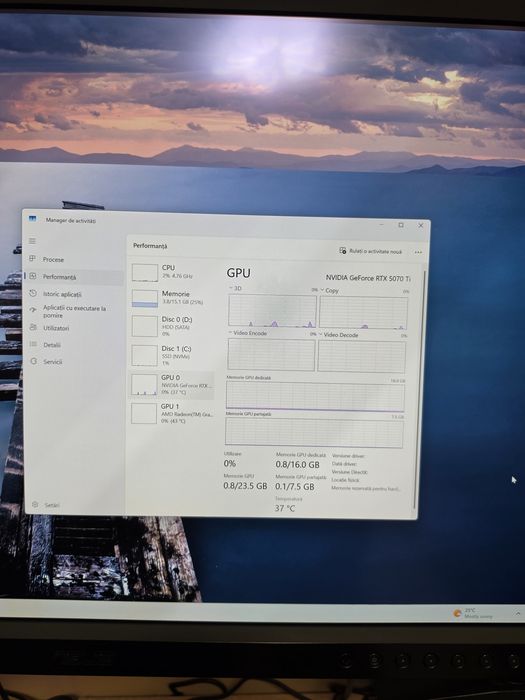
Task: Click the 0.8/16.0 GB dedicated memory value
Action: 297,465
